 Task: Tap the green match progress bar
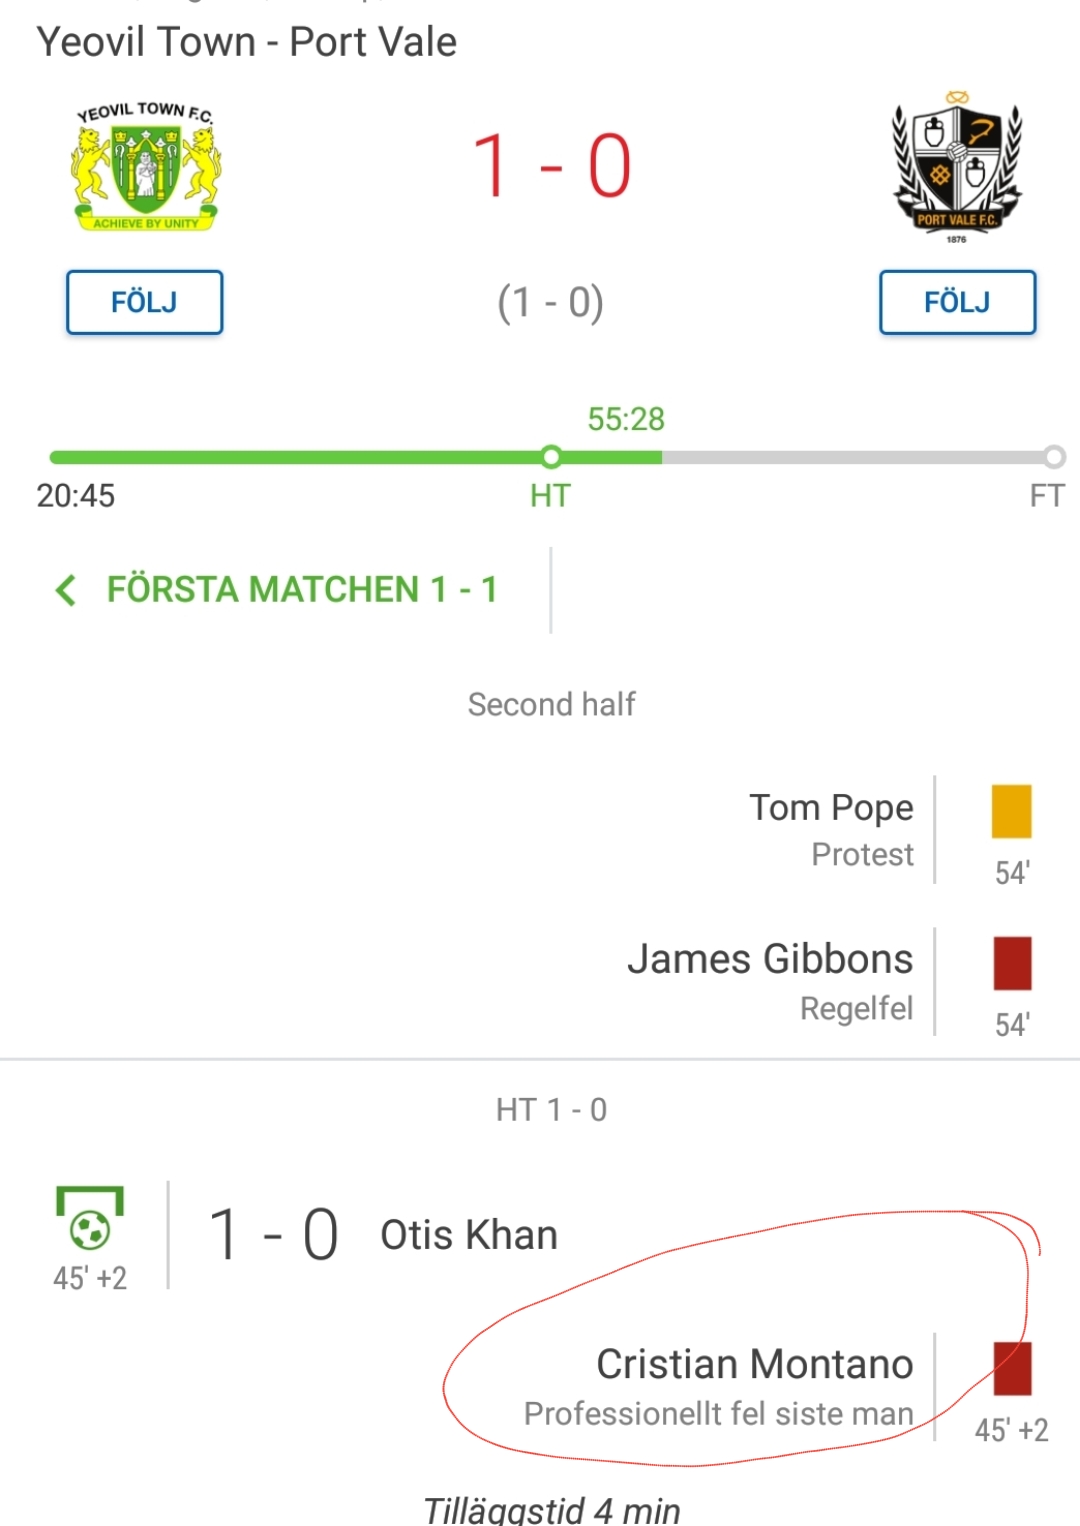(355, 457)
